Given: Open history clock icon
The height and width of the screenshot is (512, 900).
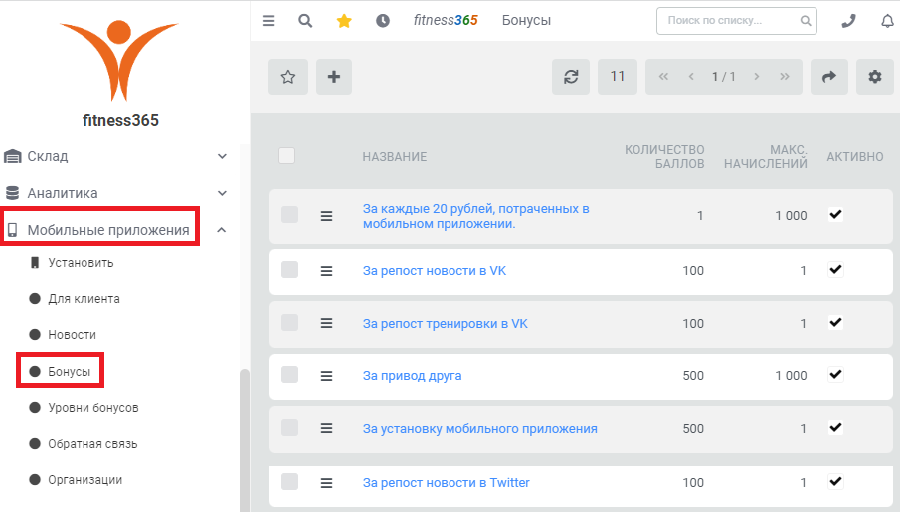Looking at the screenshot, I should point(383,21).
